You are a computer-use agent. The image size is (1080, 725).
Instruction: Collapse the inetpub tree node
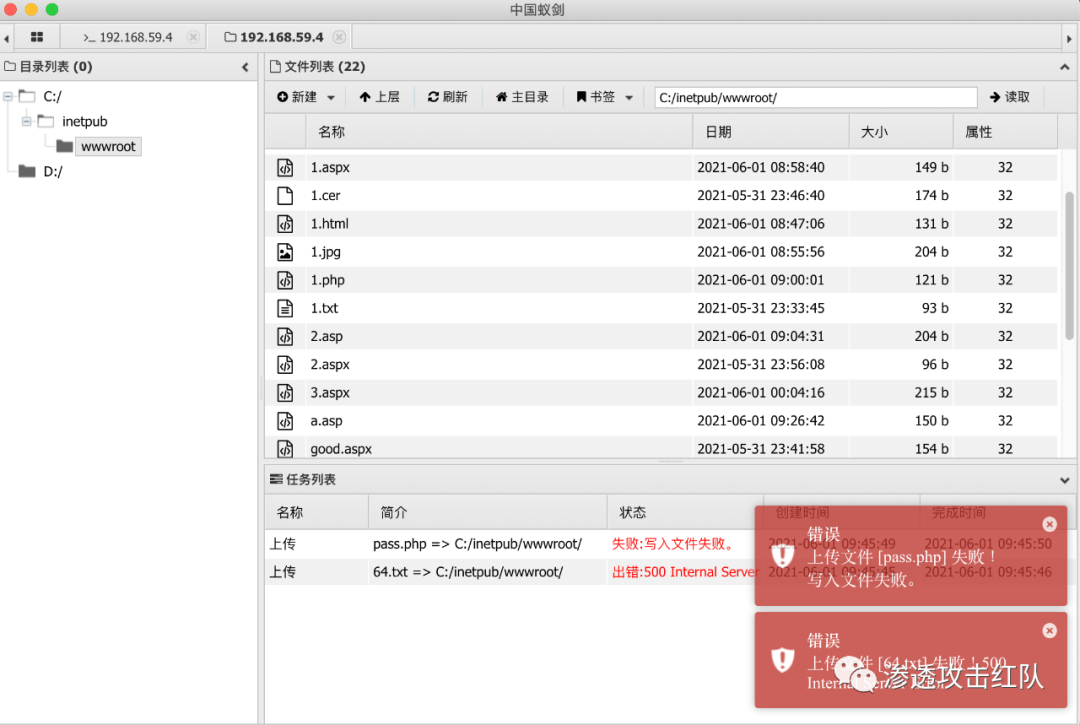click(26, 122)
